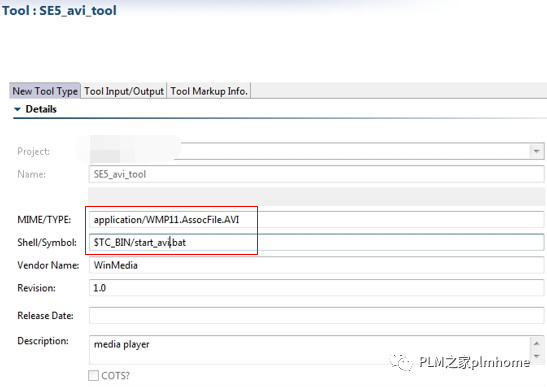
Task: Click the Description scrollbar down arrow
Action: [537, 357]
